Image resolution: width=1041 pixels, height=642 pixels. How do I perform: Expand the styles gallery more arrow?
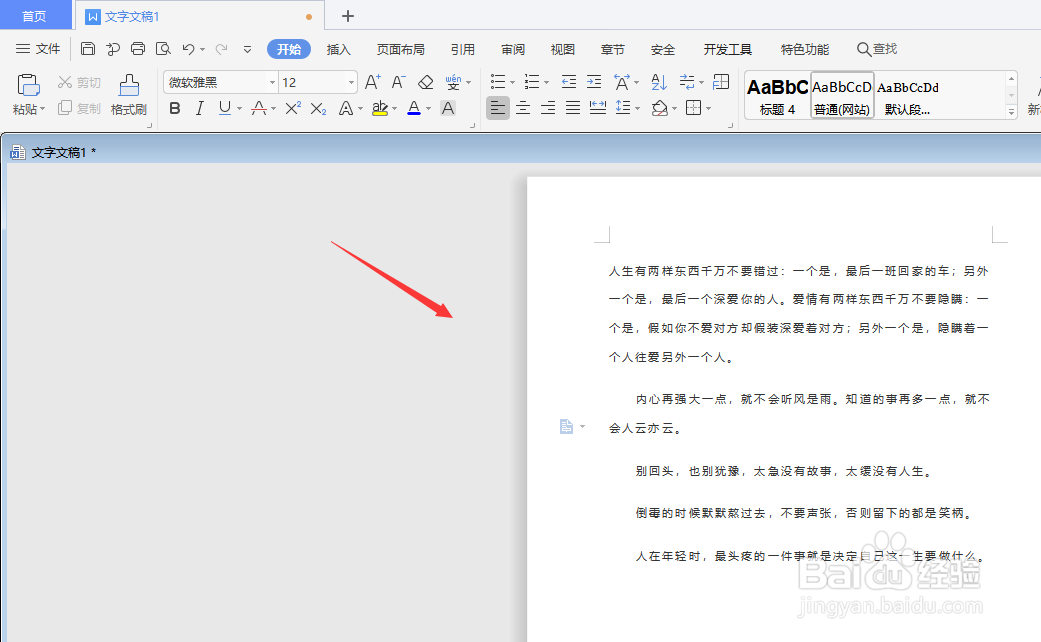(x=1012, y=112)
